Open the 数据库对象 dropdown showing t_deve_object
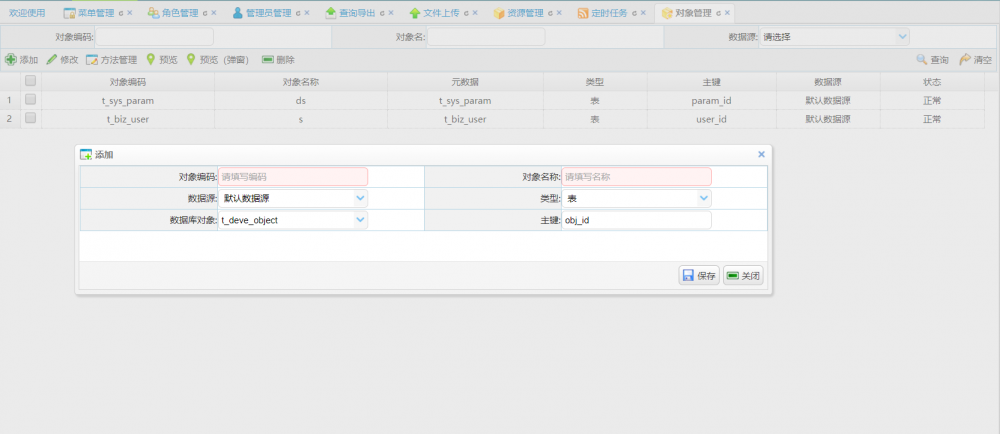Viewport: 1000px width, 434px height. click(360, 220)
